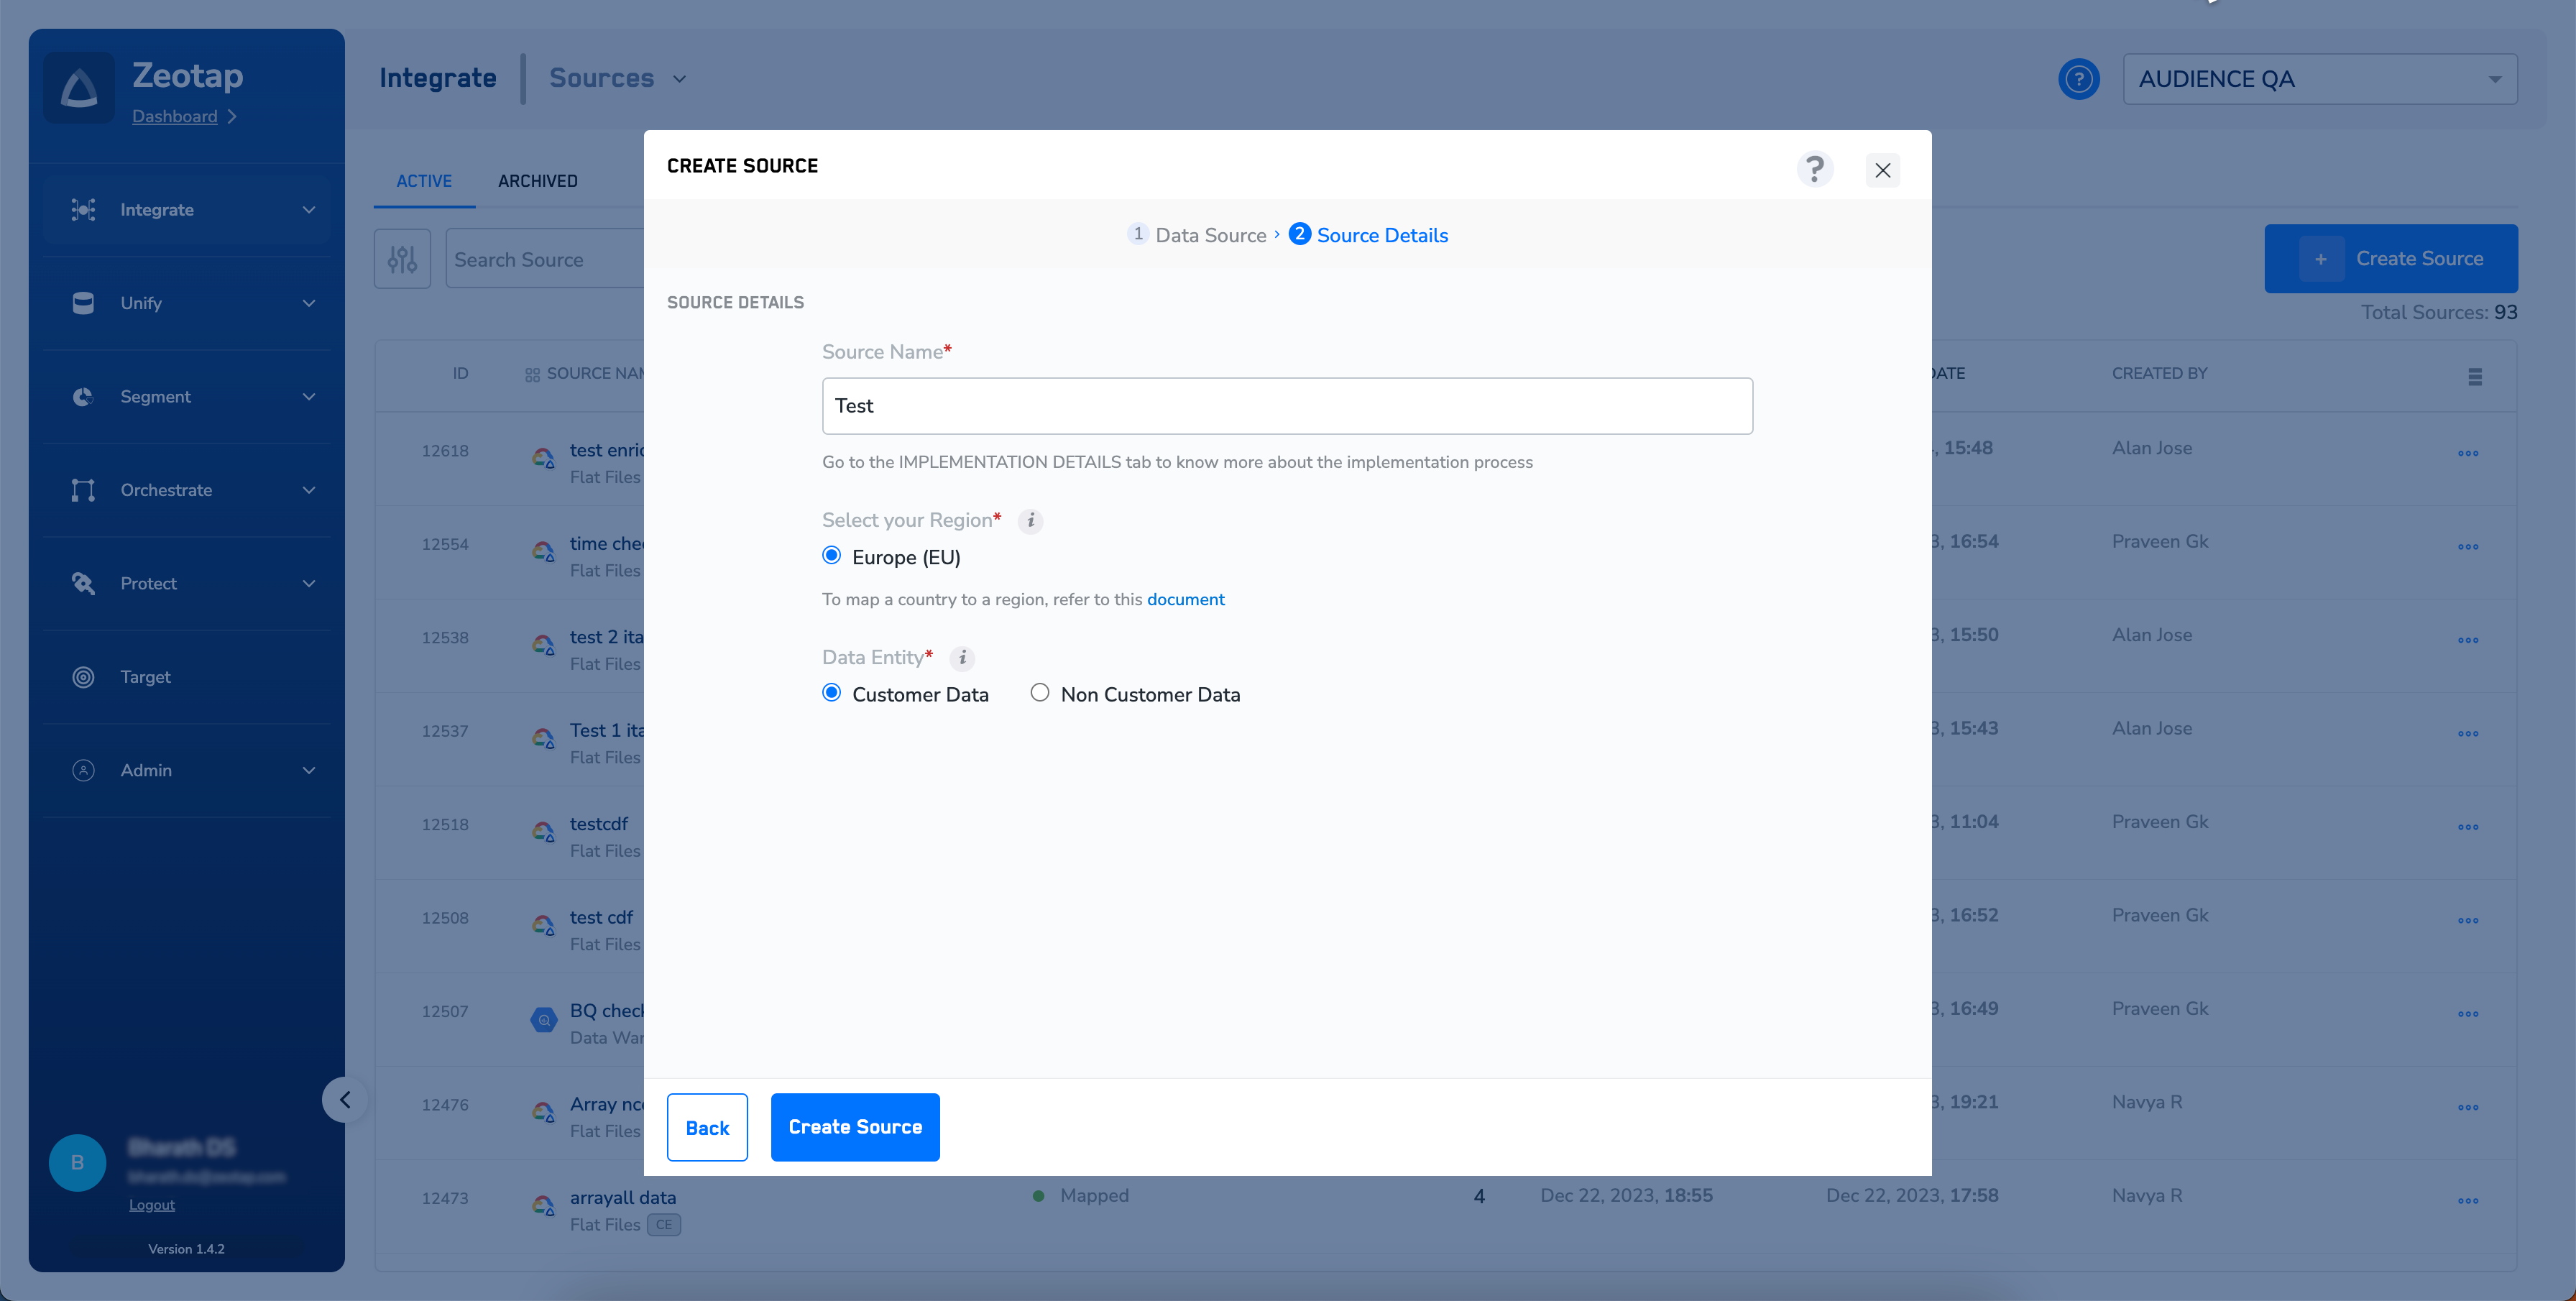This screenshot has width=2576, height=1301.
Task: Open the region mapping document link
Action: pos(1185,600)
